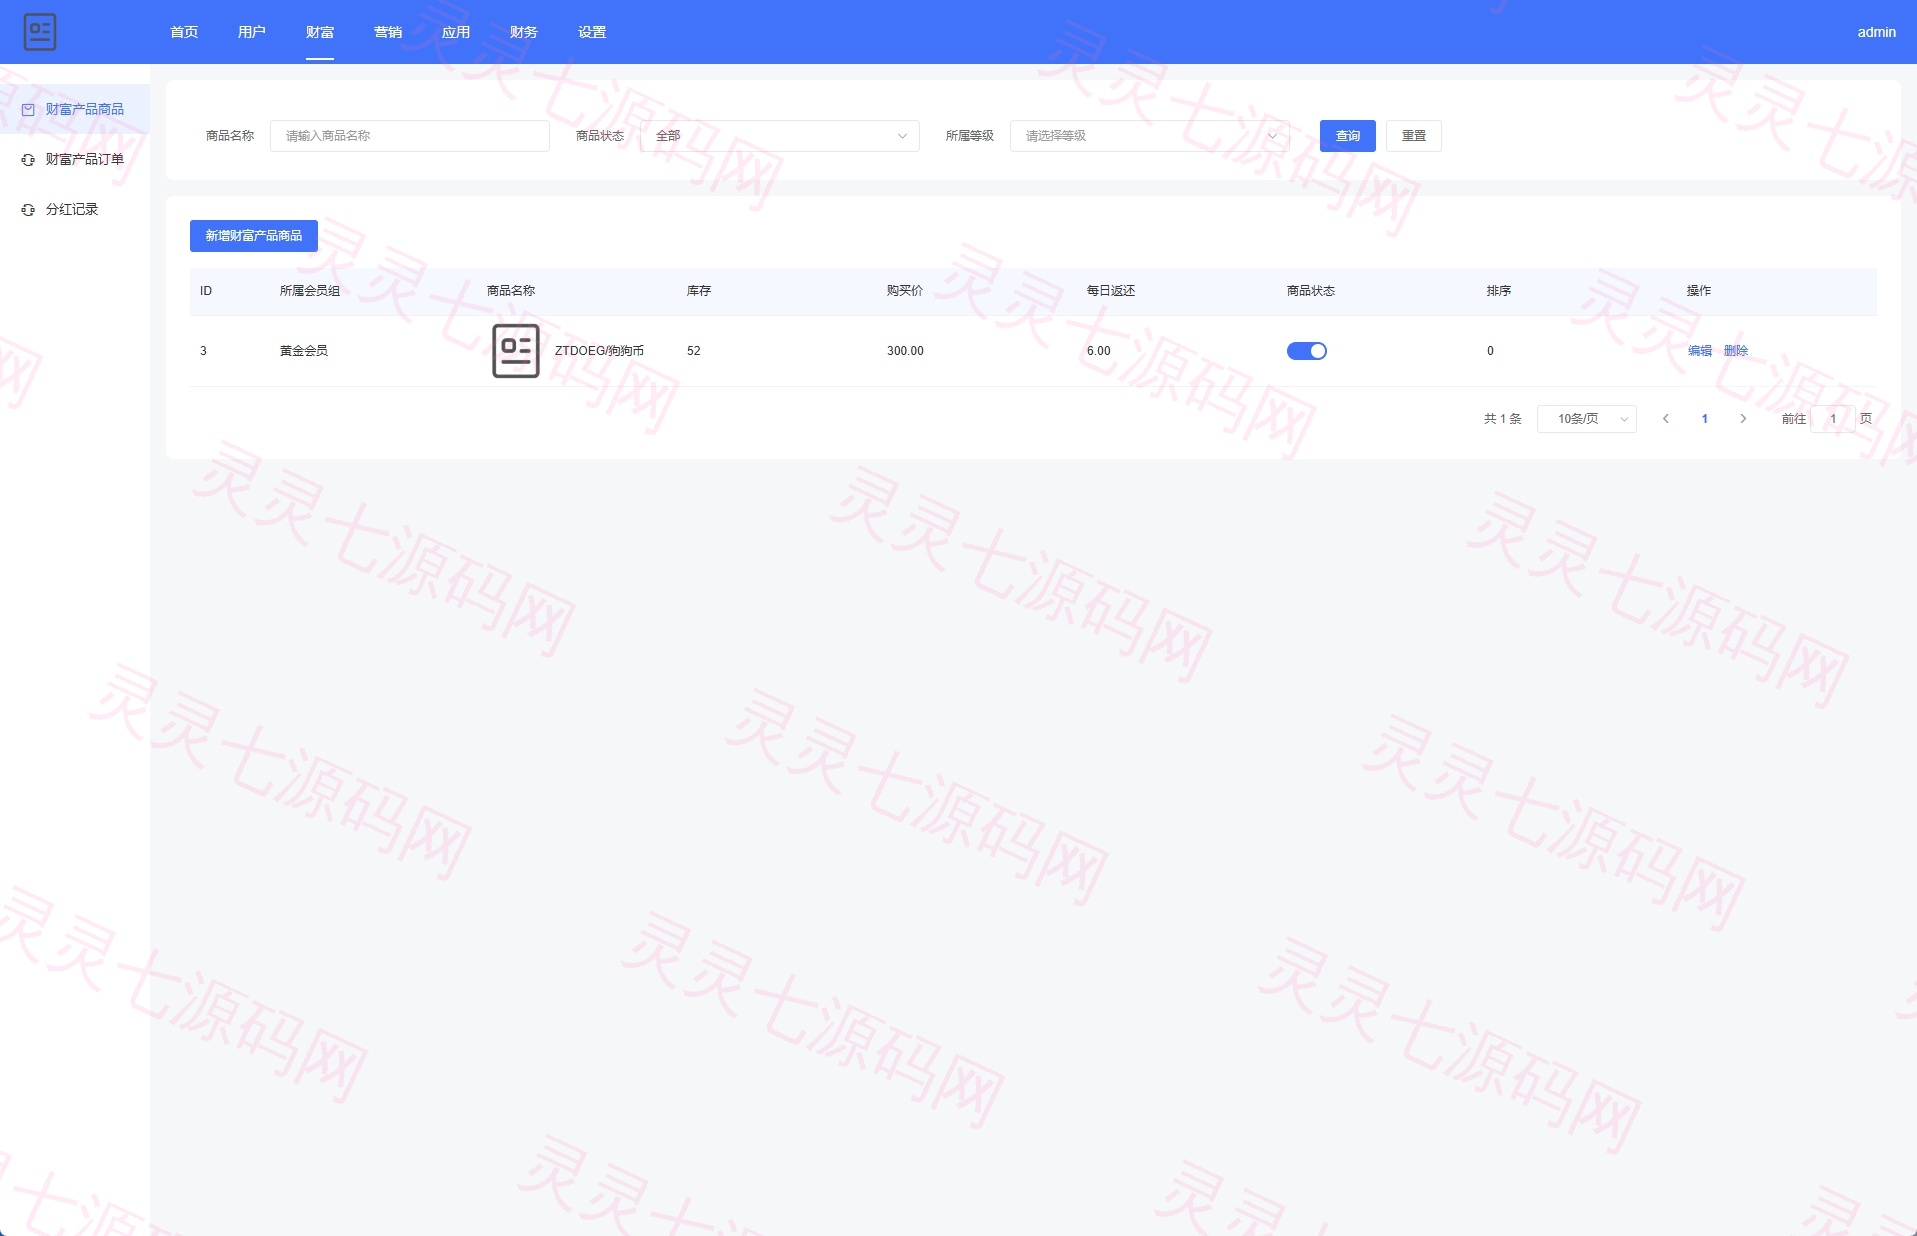Click page number 1 in pagination
1917x1236 pixels.
point(1705,419)
